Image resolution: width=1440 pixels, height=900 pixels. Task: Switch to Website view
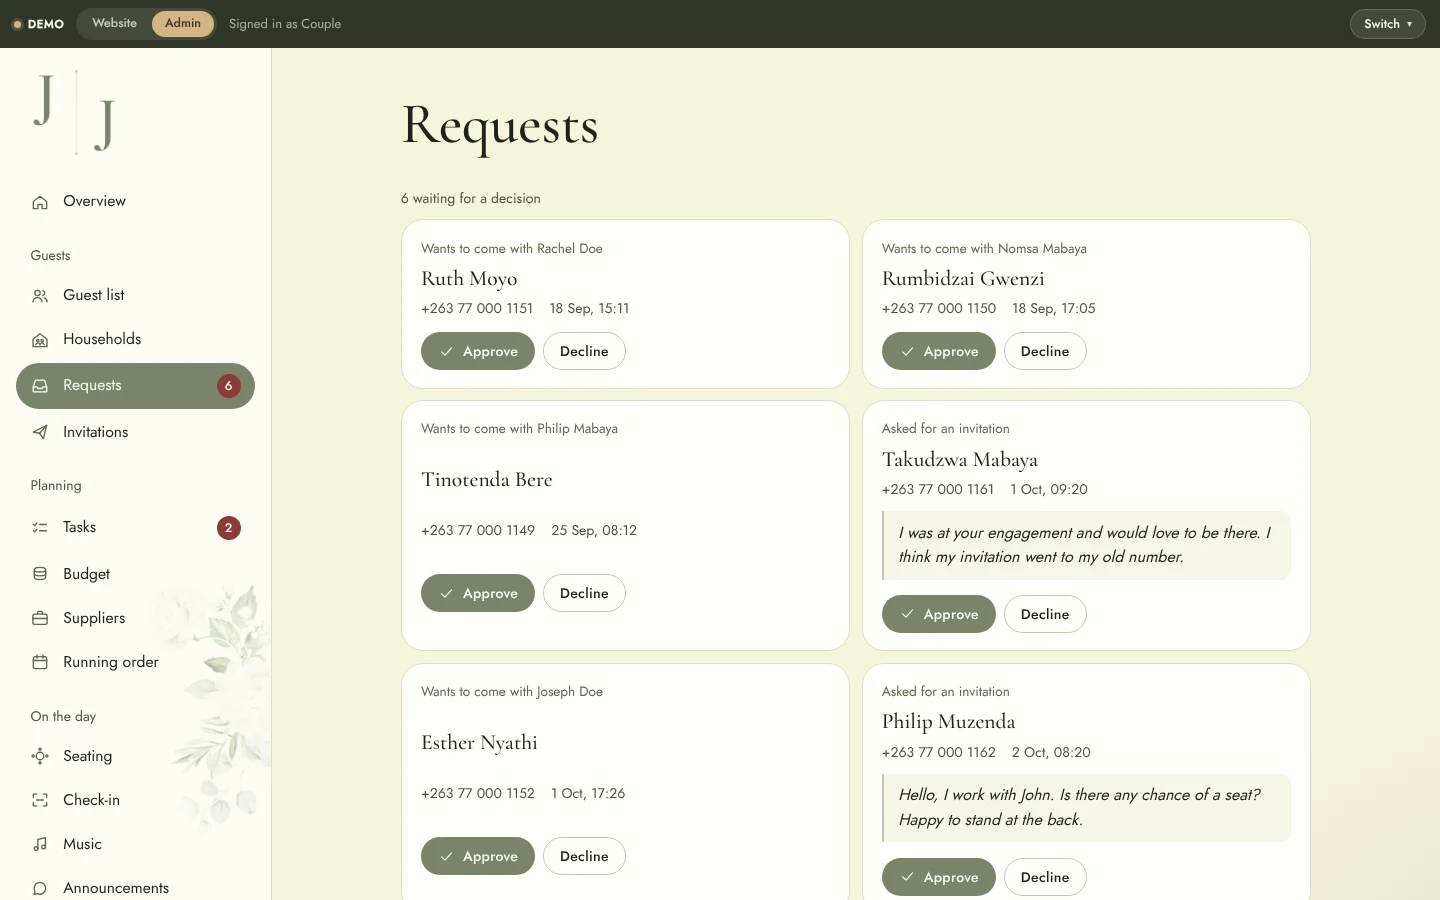115,24
